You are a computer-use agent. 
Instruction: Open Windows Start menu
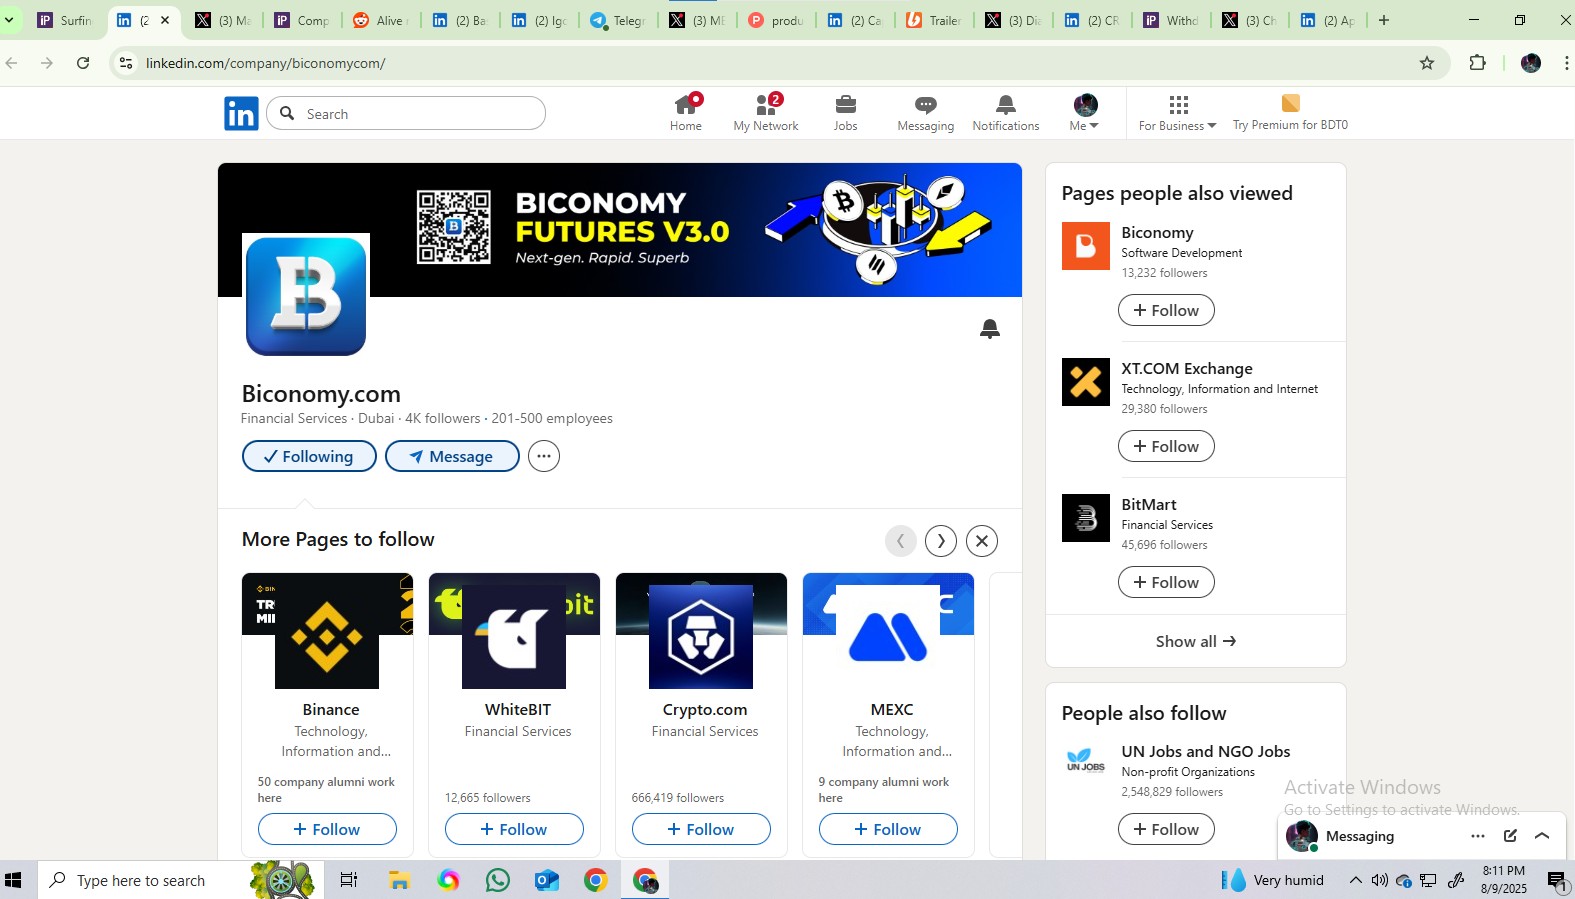(x=13, y=880)
